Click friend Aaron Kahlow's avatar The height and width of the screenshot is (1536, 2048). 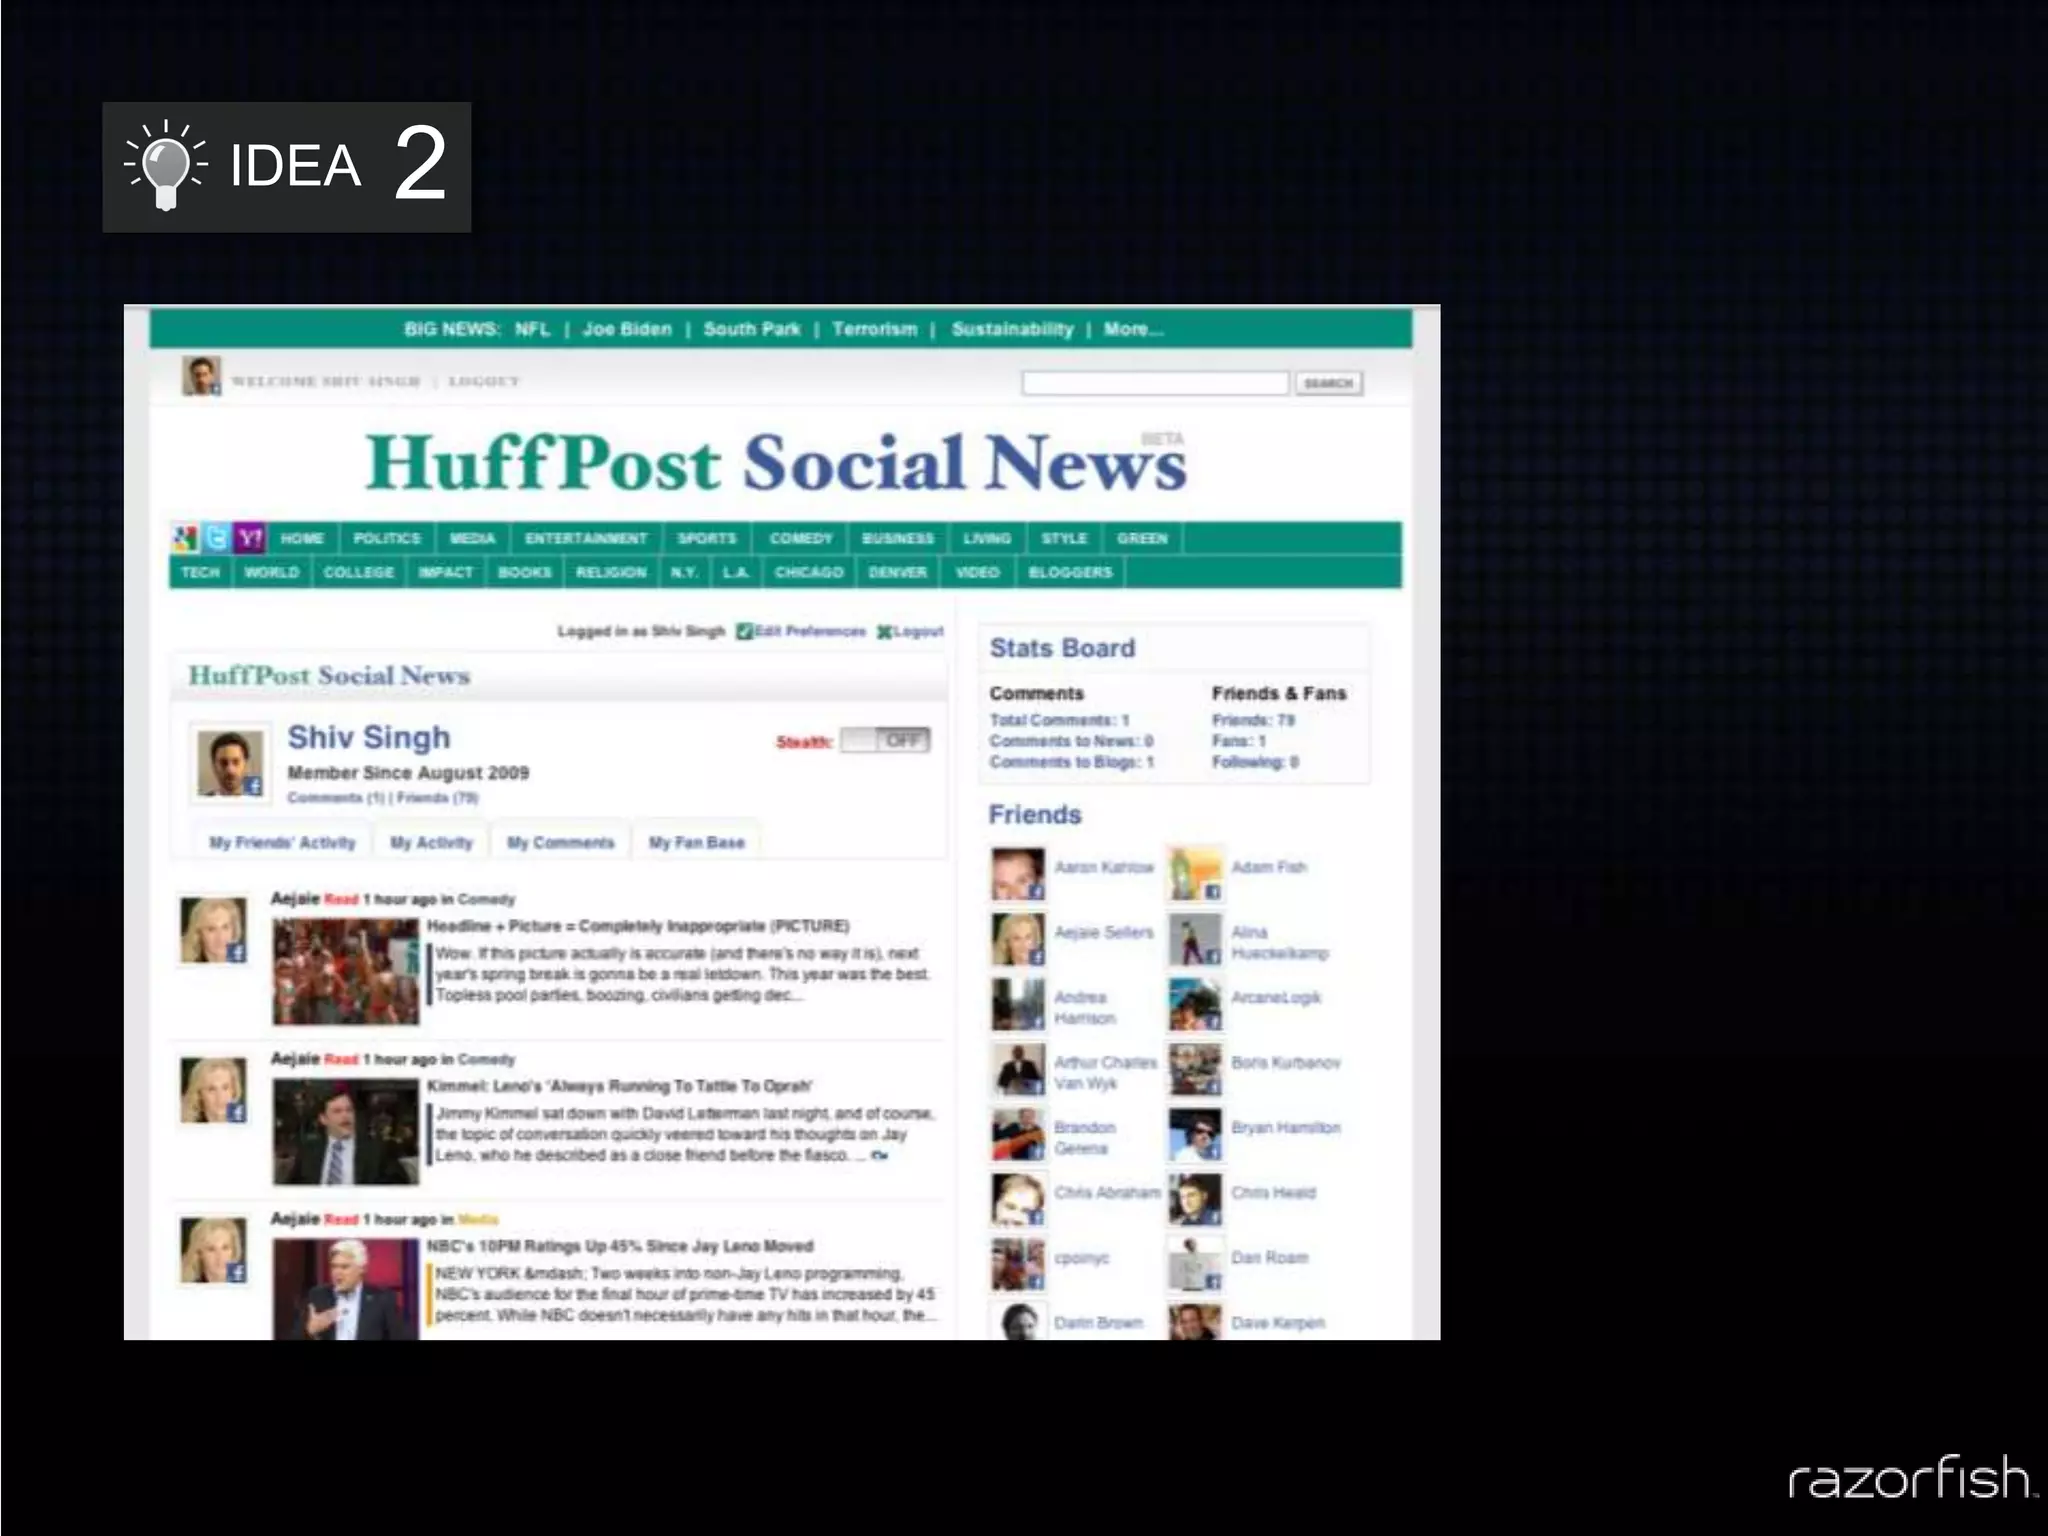coord(1017,873)
